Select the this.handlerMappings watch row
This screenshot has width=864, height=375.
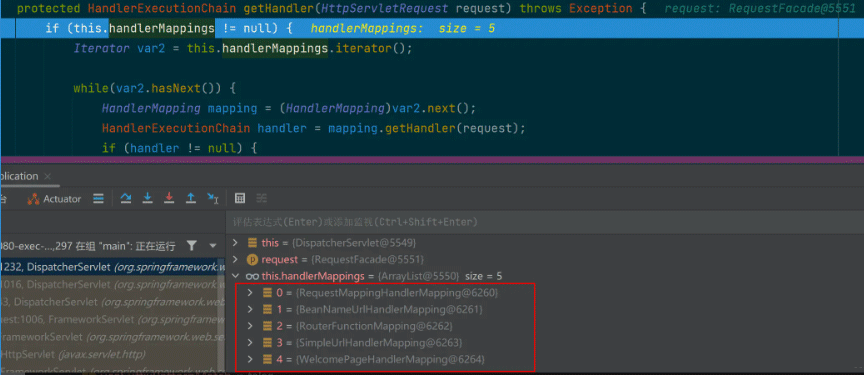544,276
